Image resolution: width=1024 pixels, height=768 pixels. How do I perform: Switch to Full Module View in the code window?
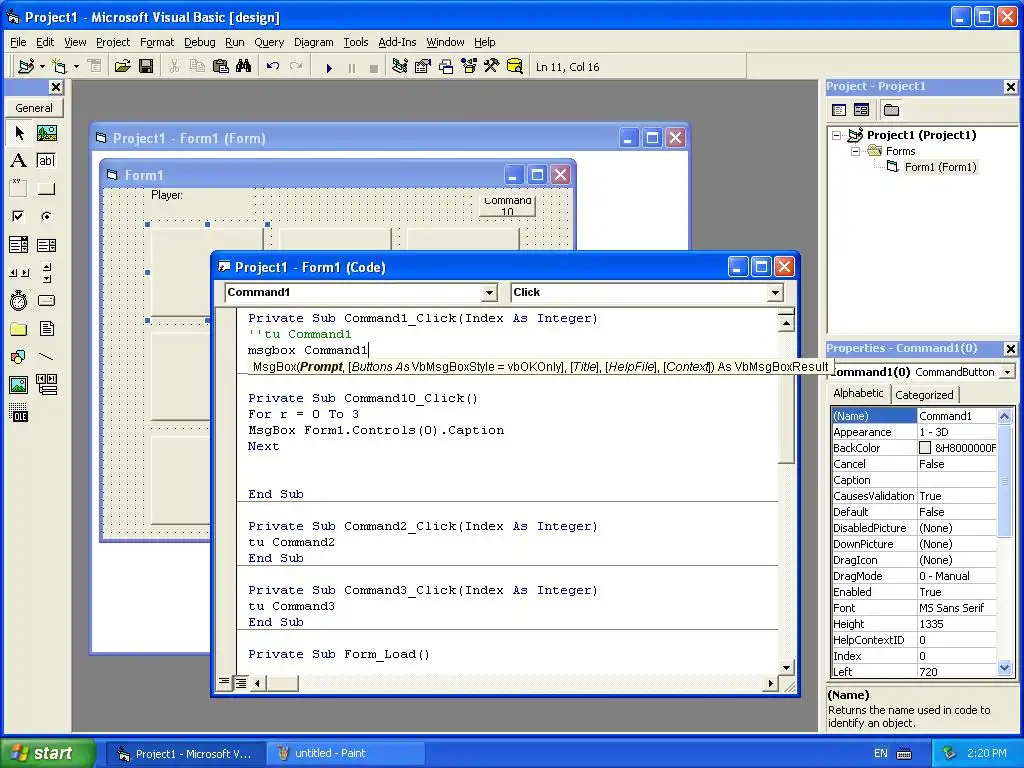(241, 682)
